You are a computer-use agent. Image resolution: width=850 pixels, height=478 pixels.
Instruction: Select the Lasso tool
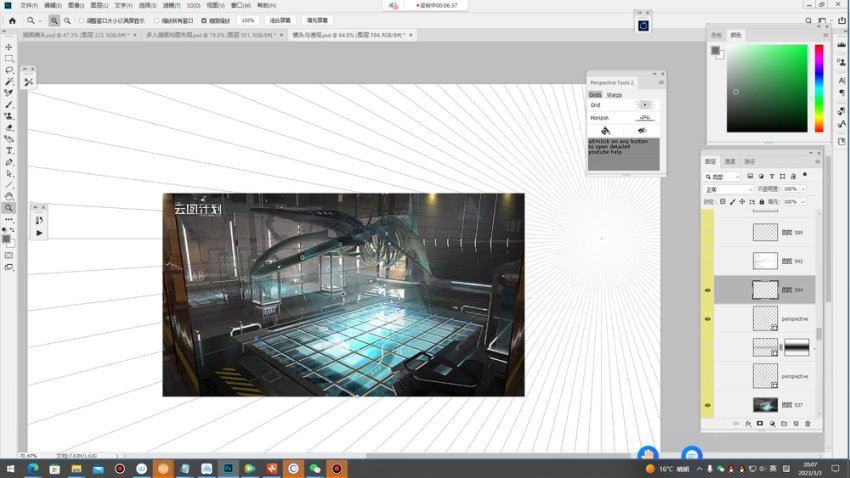[x=9, y=70]
